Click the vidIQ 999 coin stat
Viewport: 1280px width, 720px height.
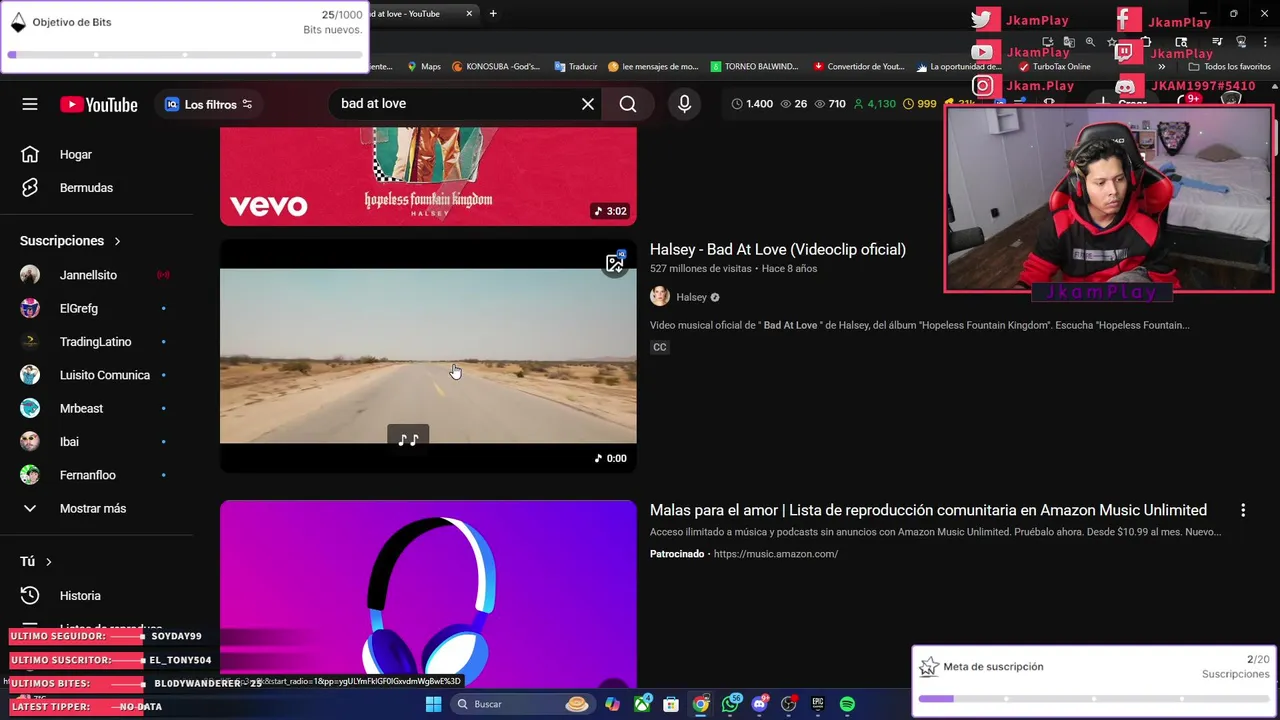(x=919, y=104)
